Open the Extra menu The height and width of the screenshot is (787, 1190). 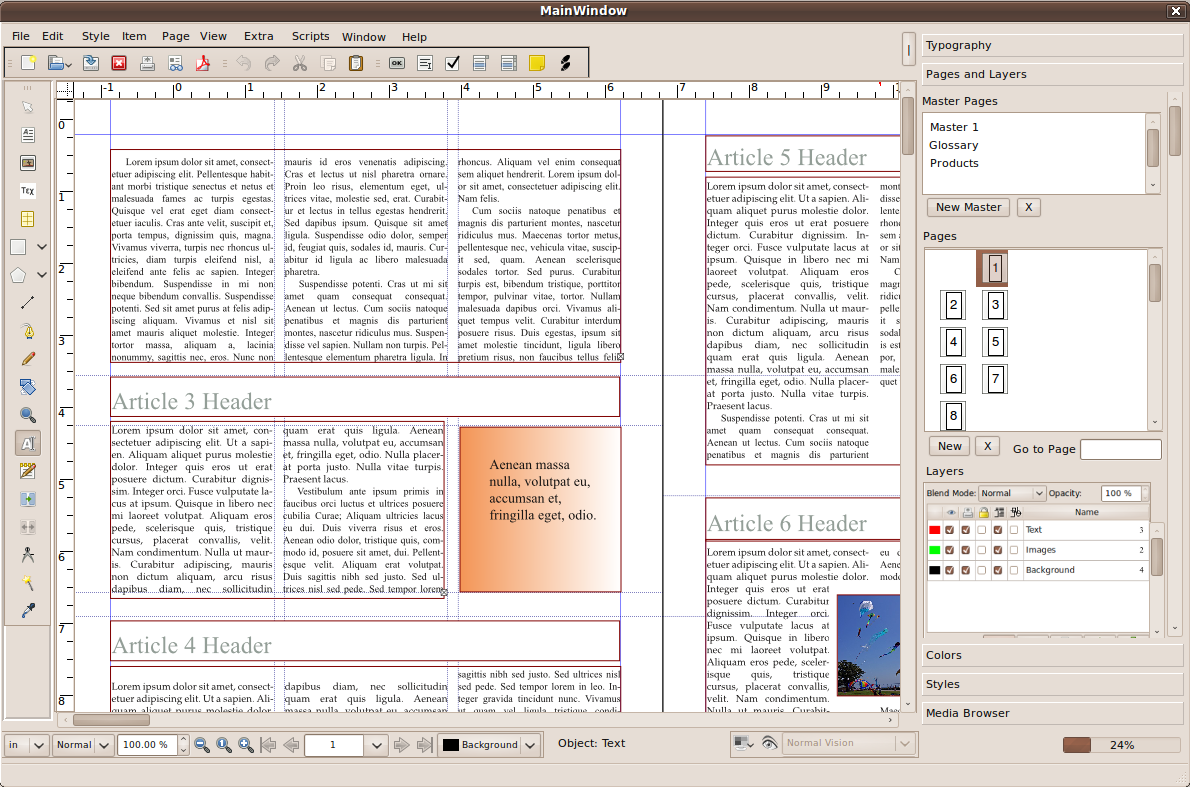point(258,36)
